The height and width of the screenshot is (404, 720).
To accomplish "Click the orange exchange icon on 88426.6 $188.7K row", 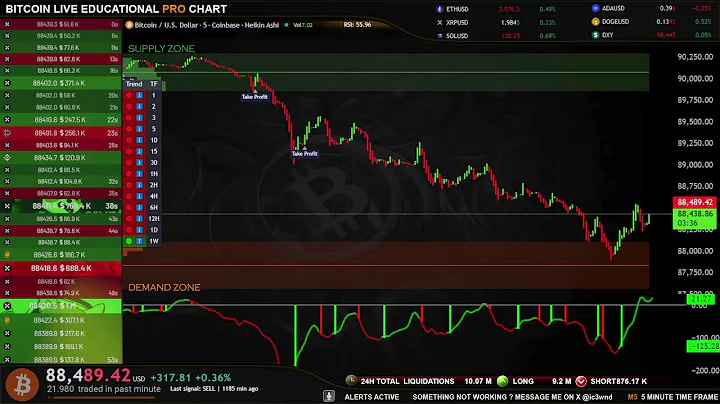I will coord(7,254).
